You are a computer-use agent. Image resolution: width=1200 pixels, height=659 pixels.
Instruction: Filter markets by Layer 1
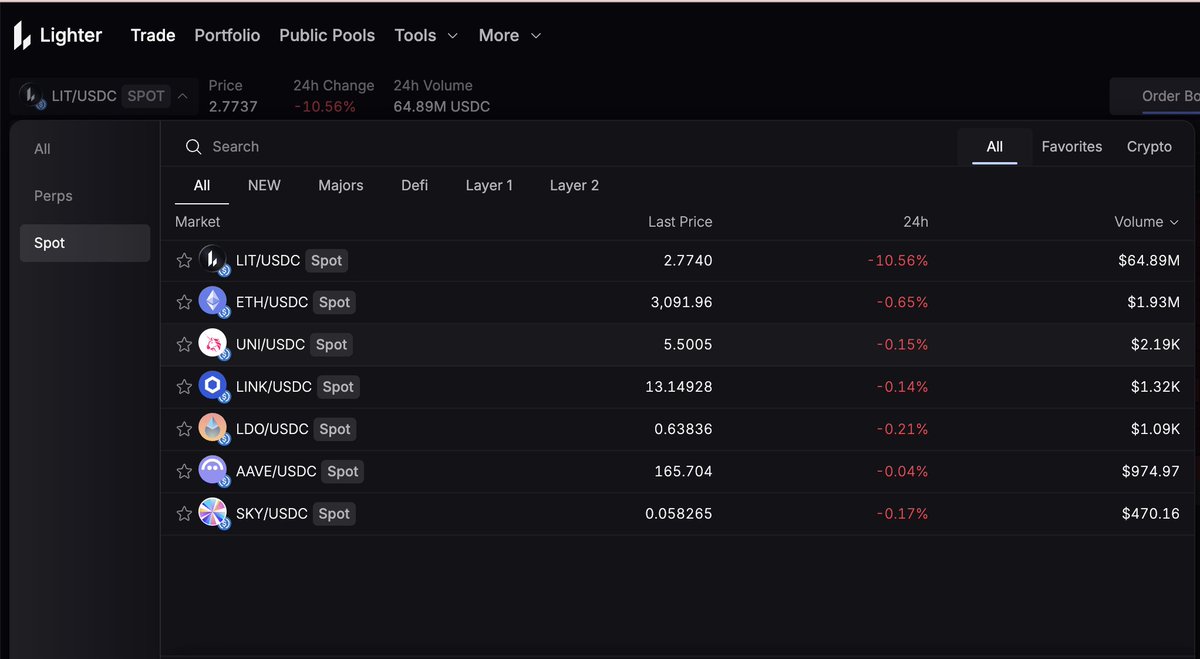click(489, 185)
